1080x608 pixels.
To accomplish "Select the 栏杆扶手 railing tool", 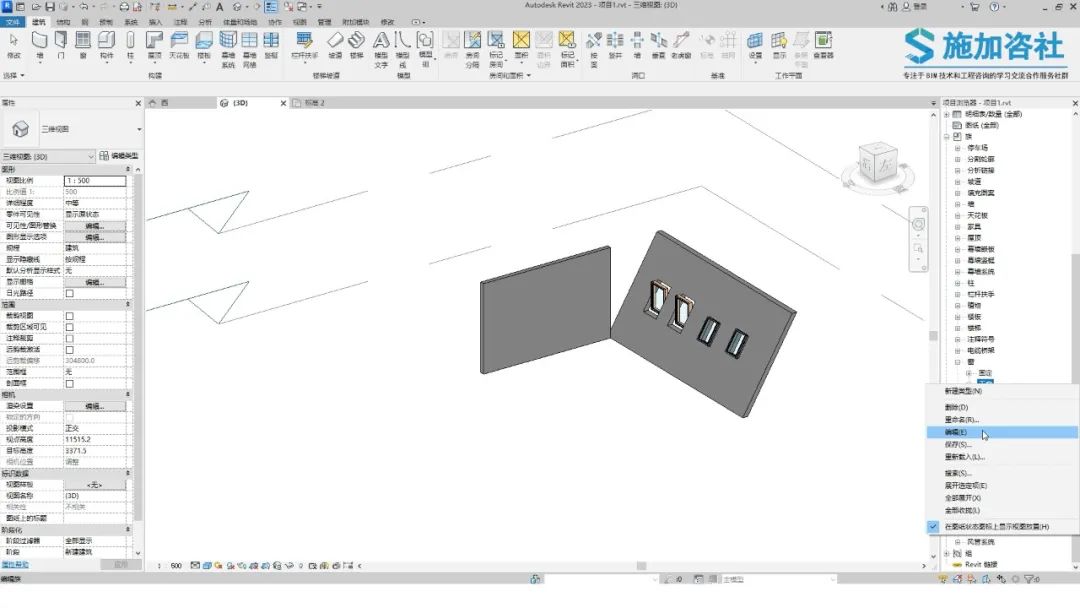I will click(304, 45).
